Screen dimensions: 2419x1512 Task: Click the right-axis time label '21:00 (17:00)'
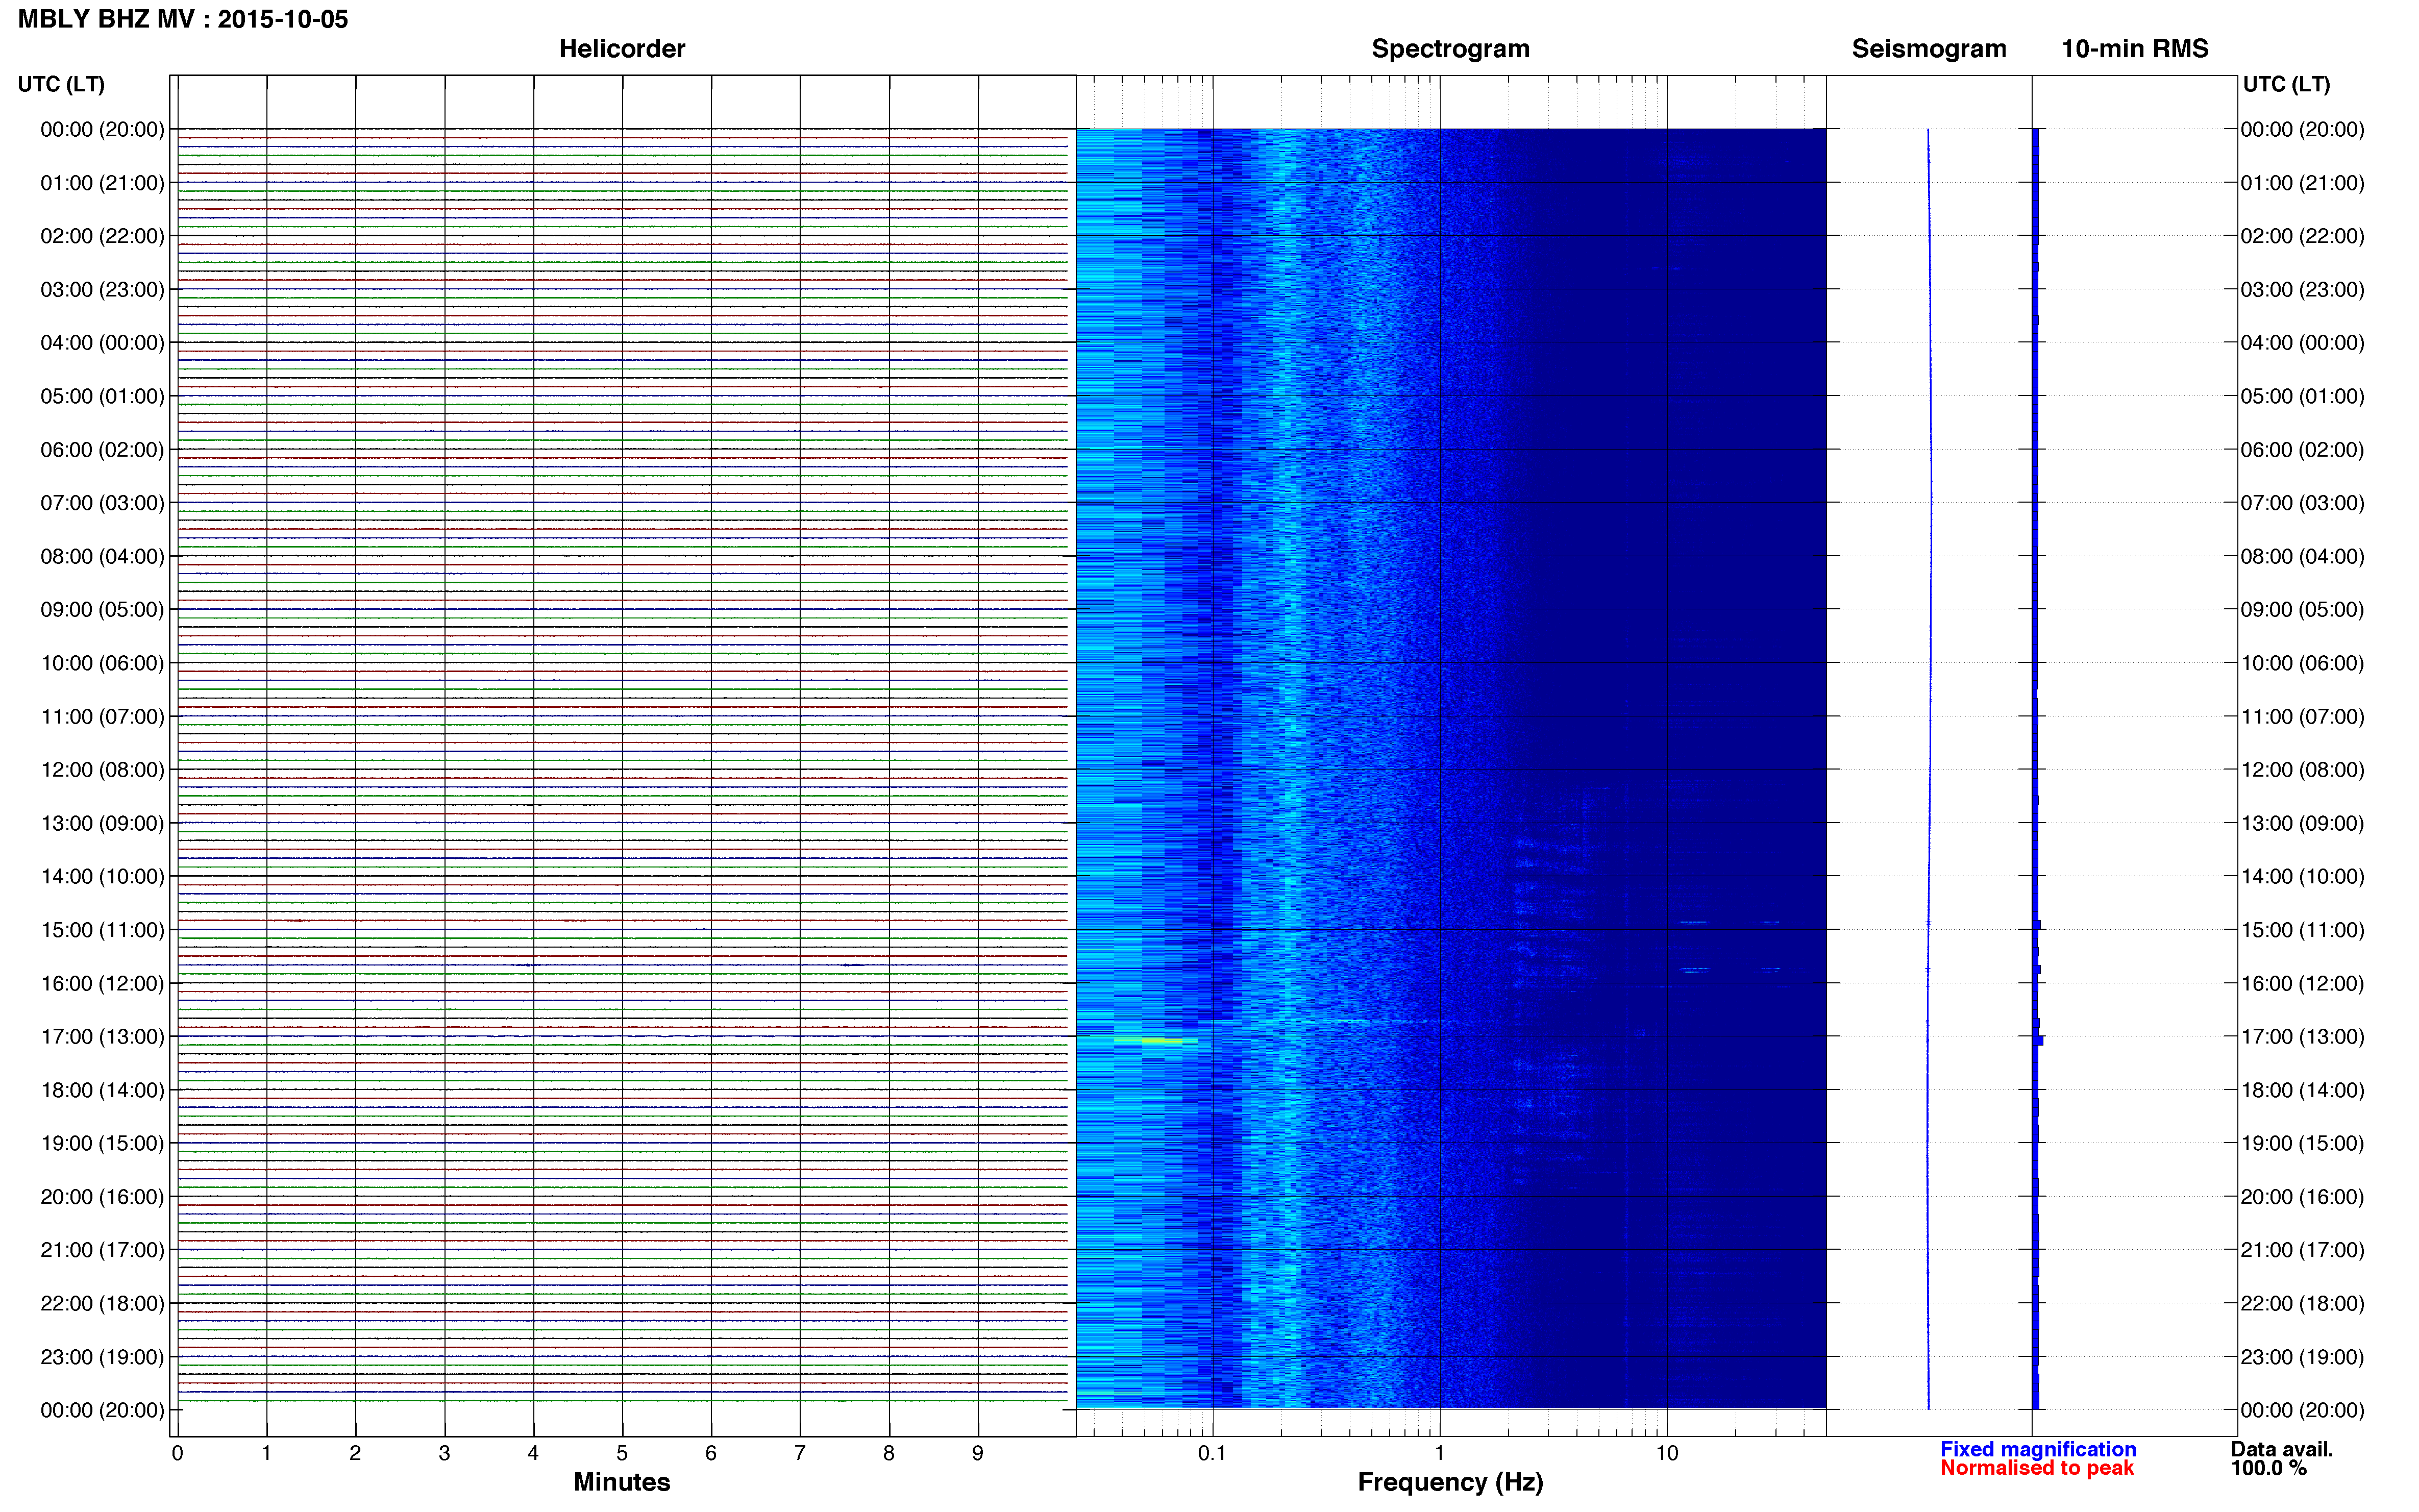2302,1250
